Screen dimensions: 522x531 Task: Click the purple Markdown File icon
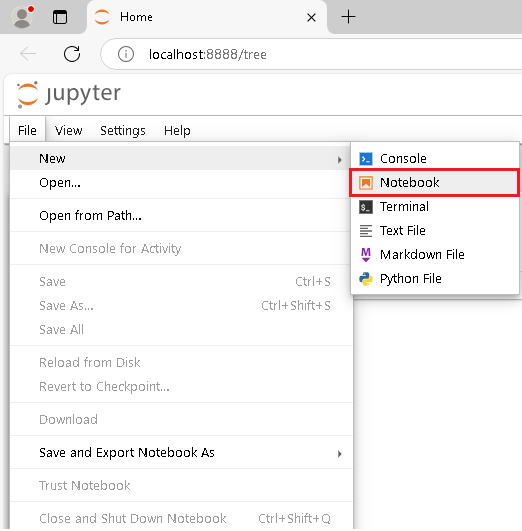pyautogui.click(x=366, y=255)
